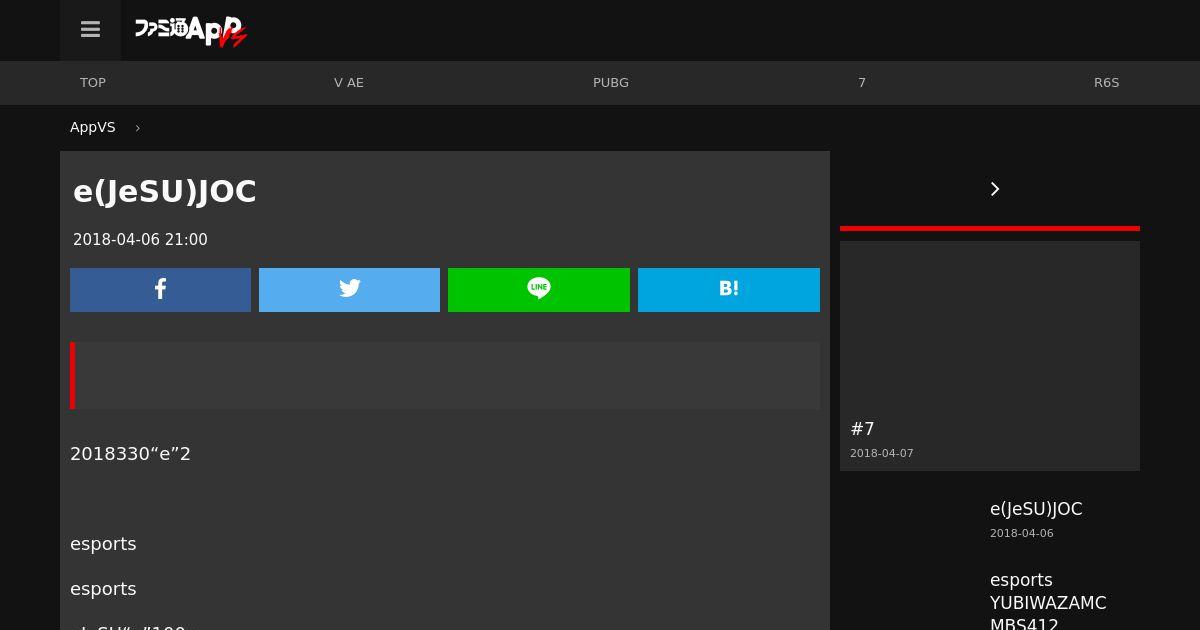Open sidebar article e(JeSU)JOC

click(1036, 509)
